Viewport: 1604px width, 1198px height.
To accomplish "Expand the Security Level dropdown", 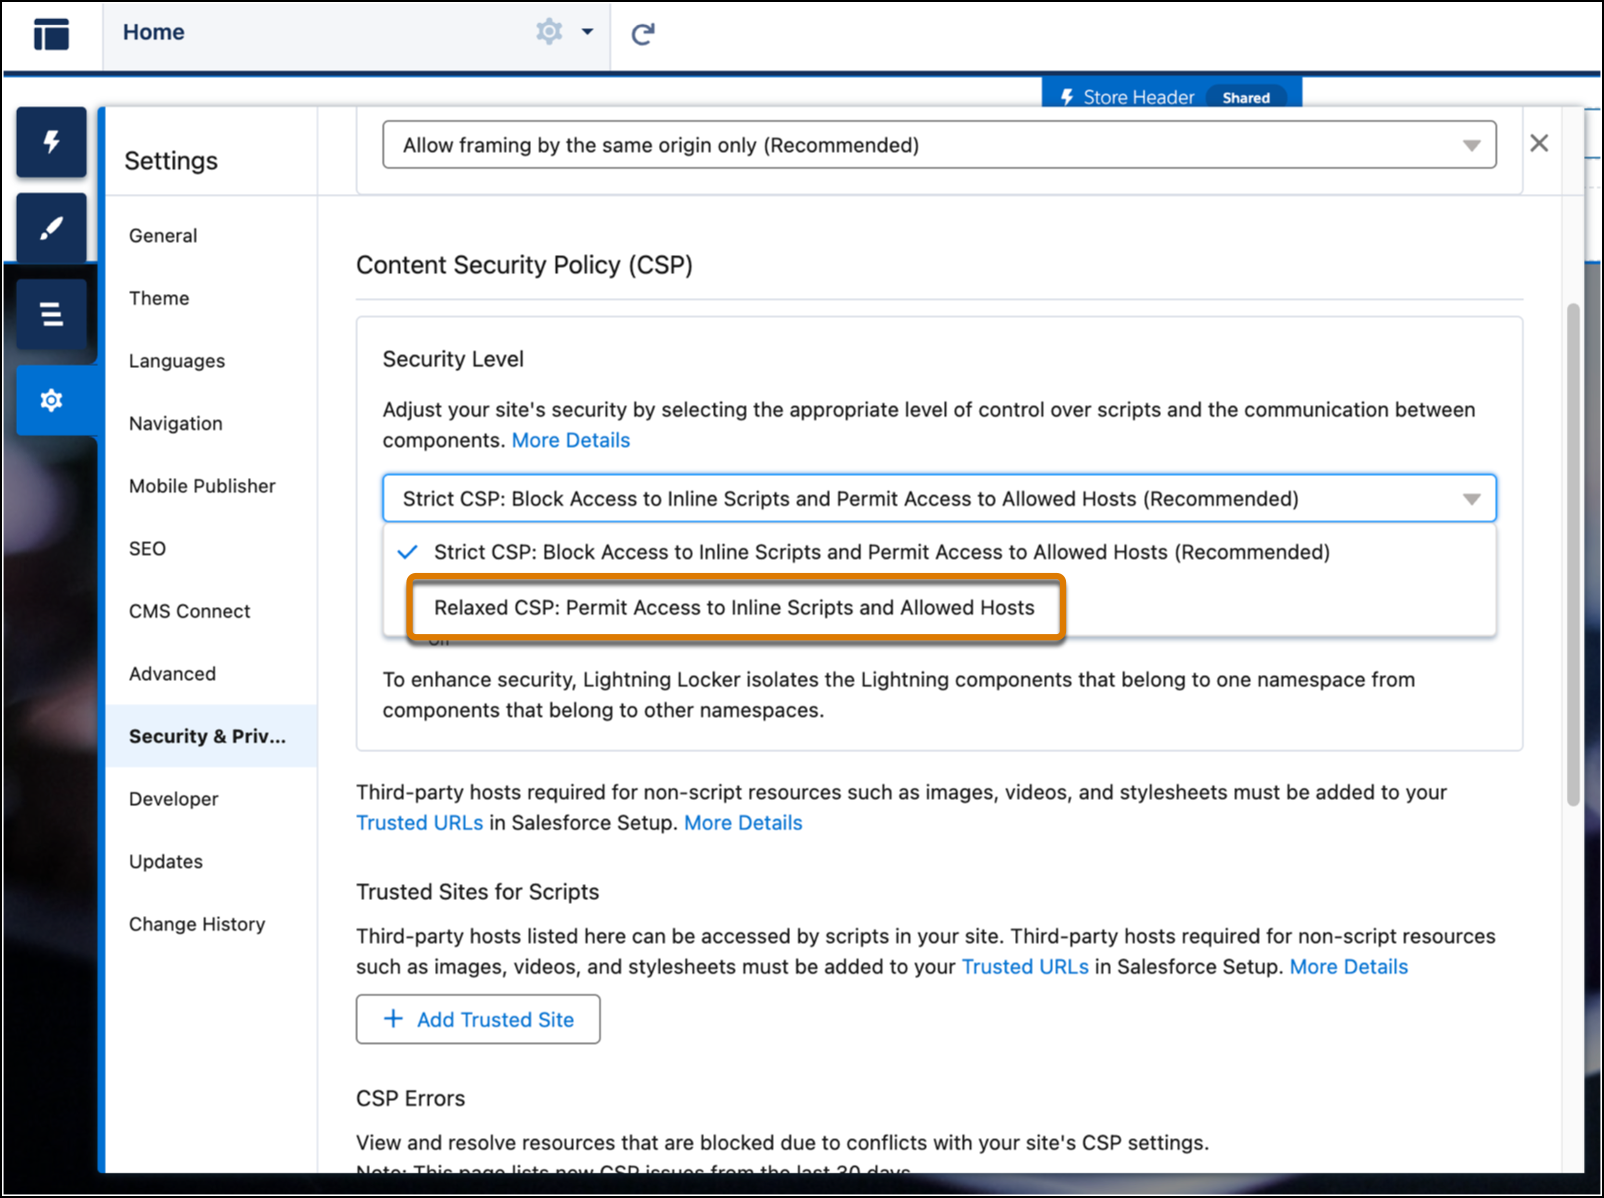I will 939,498.
